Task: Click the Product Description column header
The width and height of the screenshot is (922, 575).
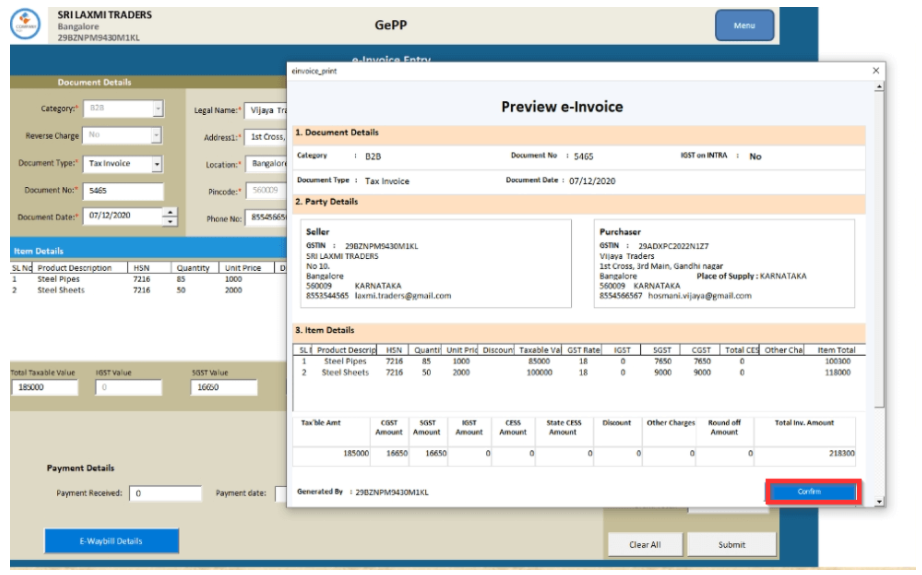Action: (80, 268)
